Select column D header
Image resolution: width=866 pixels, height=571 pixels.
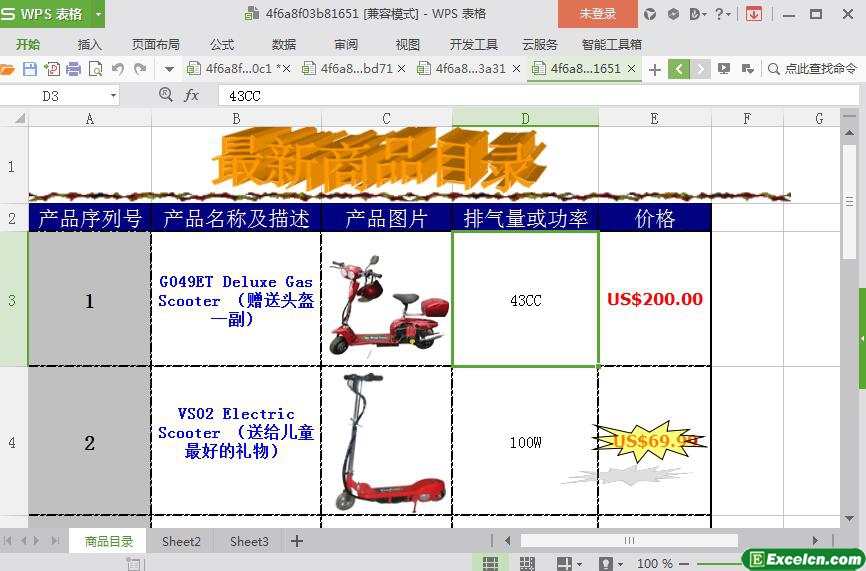[x=525, y=118]
